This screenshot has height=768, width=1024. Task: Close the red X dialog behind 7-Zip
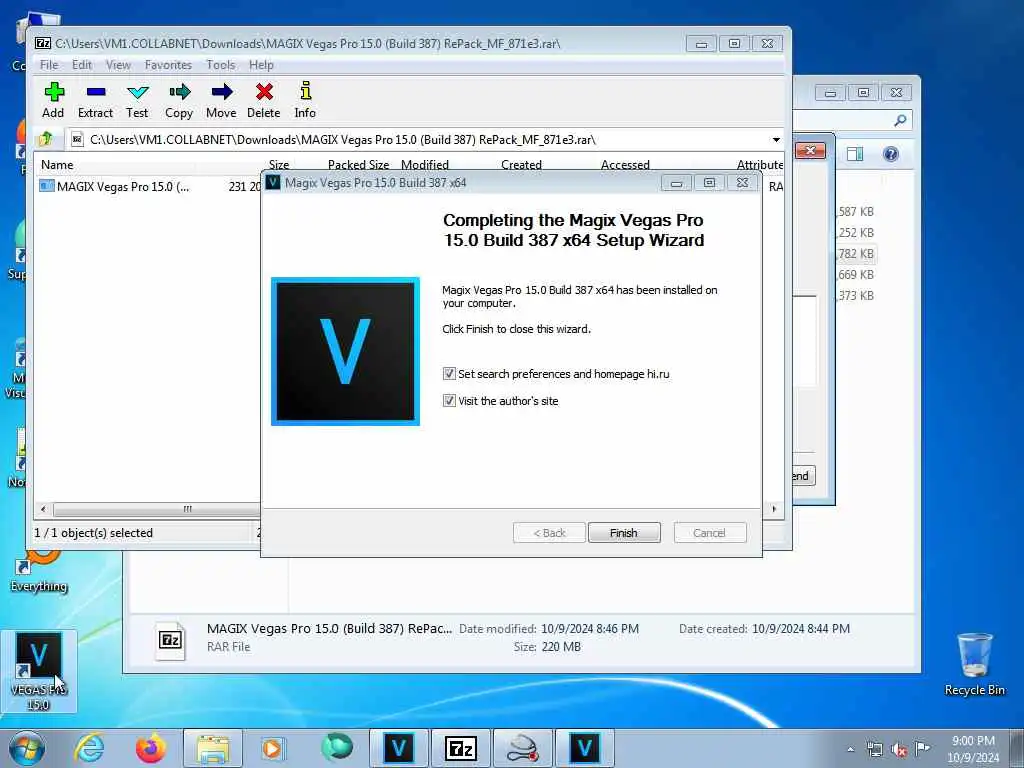[x=810, y=151]
